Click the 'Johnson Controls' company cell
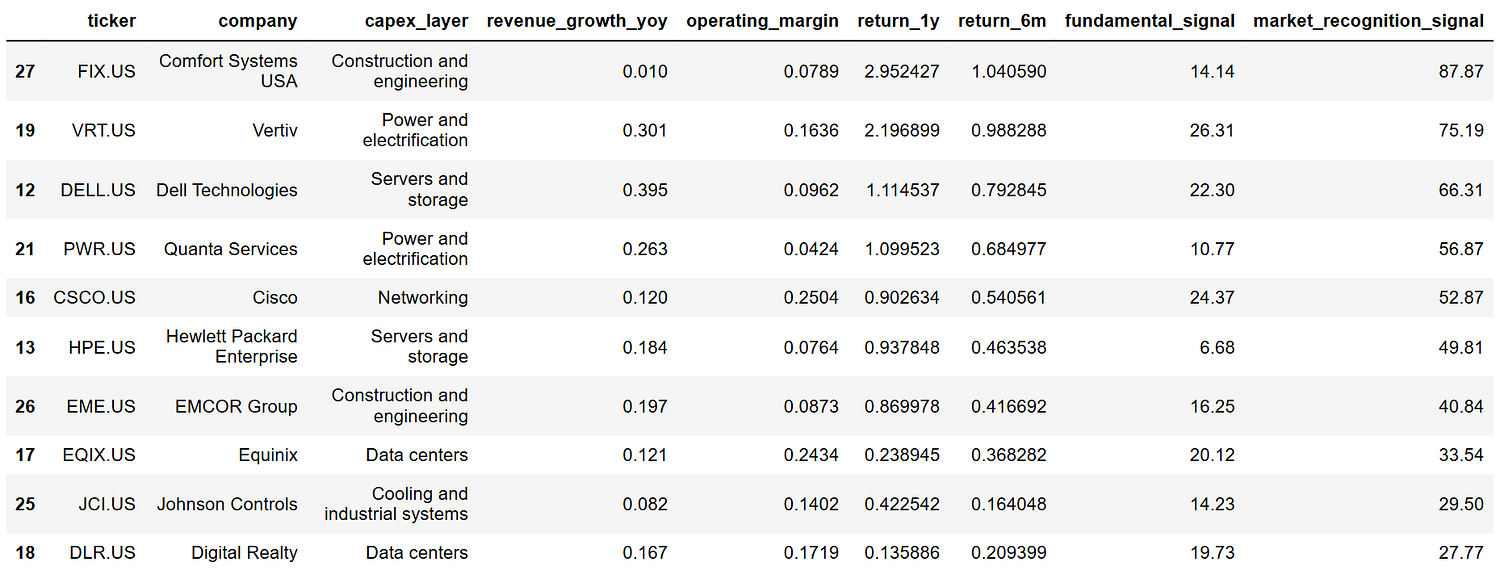1500x579 pixels. point(227,504)
